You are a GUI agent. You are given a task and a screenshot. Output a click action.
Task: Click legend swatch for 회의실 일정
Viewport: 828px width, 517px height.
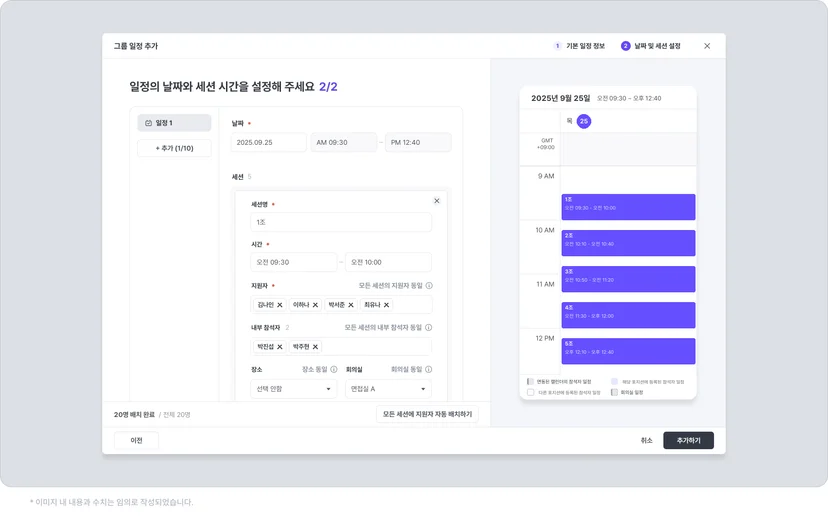[614, 392]
